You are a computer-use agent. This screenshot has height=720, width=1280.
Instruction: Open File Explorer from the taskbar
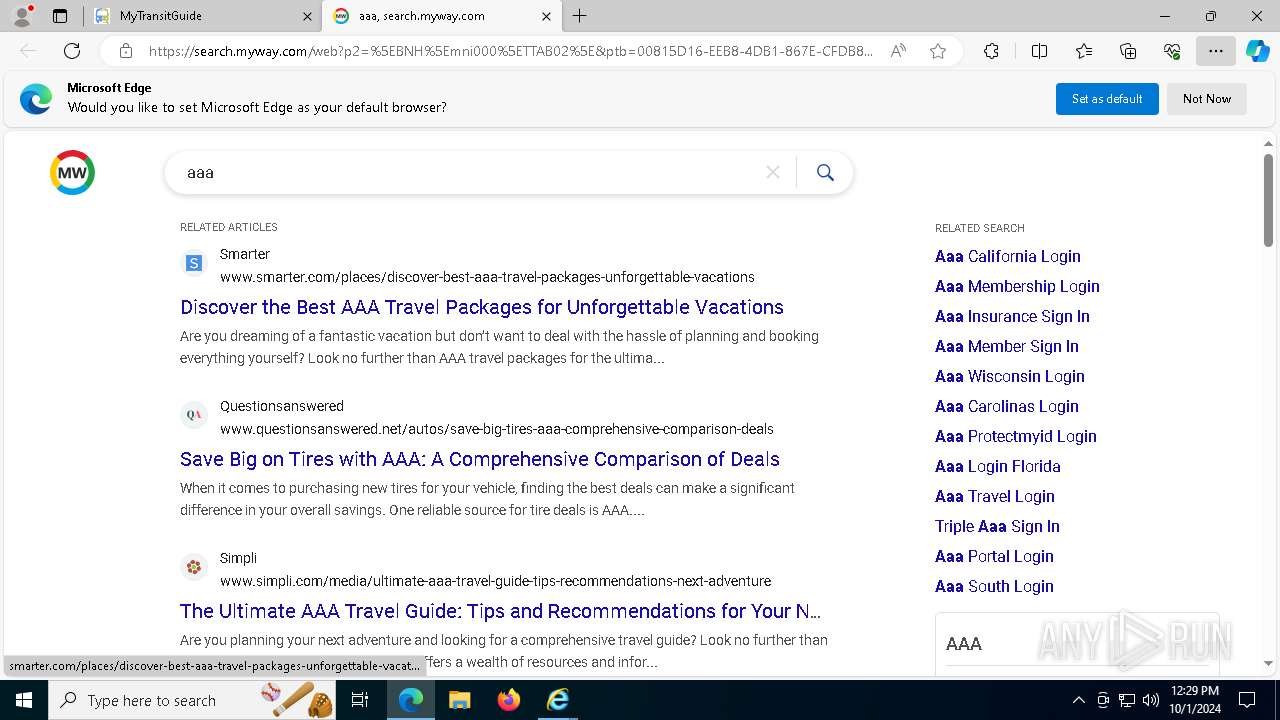[x=459, y=700]
